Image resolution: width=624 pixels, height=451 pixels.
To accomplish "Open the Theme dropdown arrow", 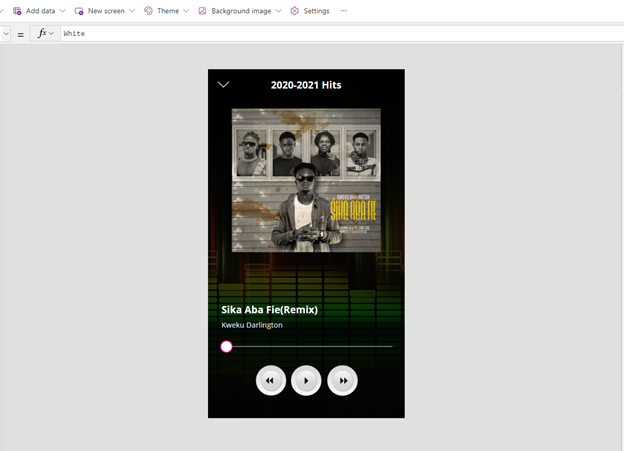I will click(186, 11).
